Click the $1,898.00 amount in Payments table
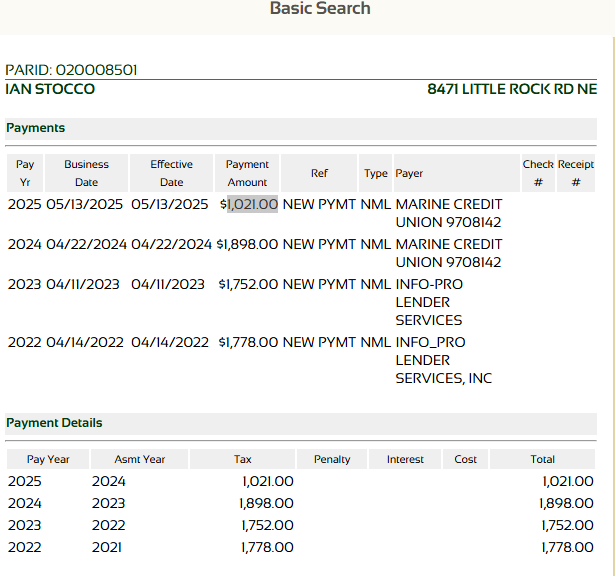This screenshot has height=576, width=615. click(248, 244)
